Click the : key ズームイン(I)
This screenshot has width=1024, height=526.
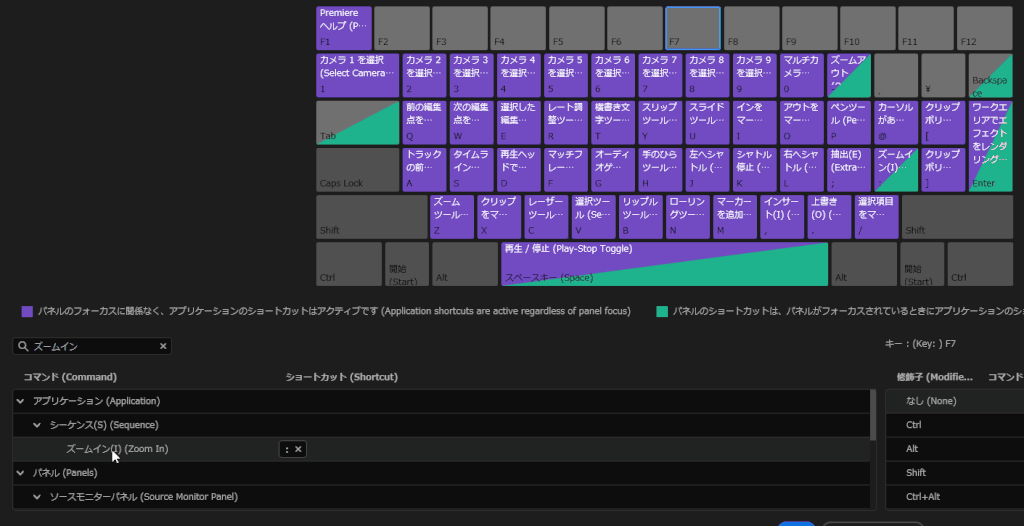896,170
